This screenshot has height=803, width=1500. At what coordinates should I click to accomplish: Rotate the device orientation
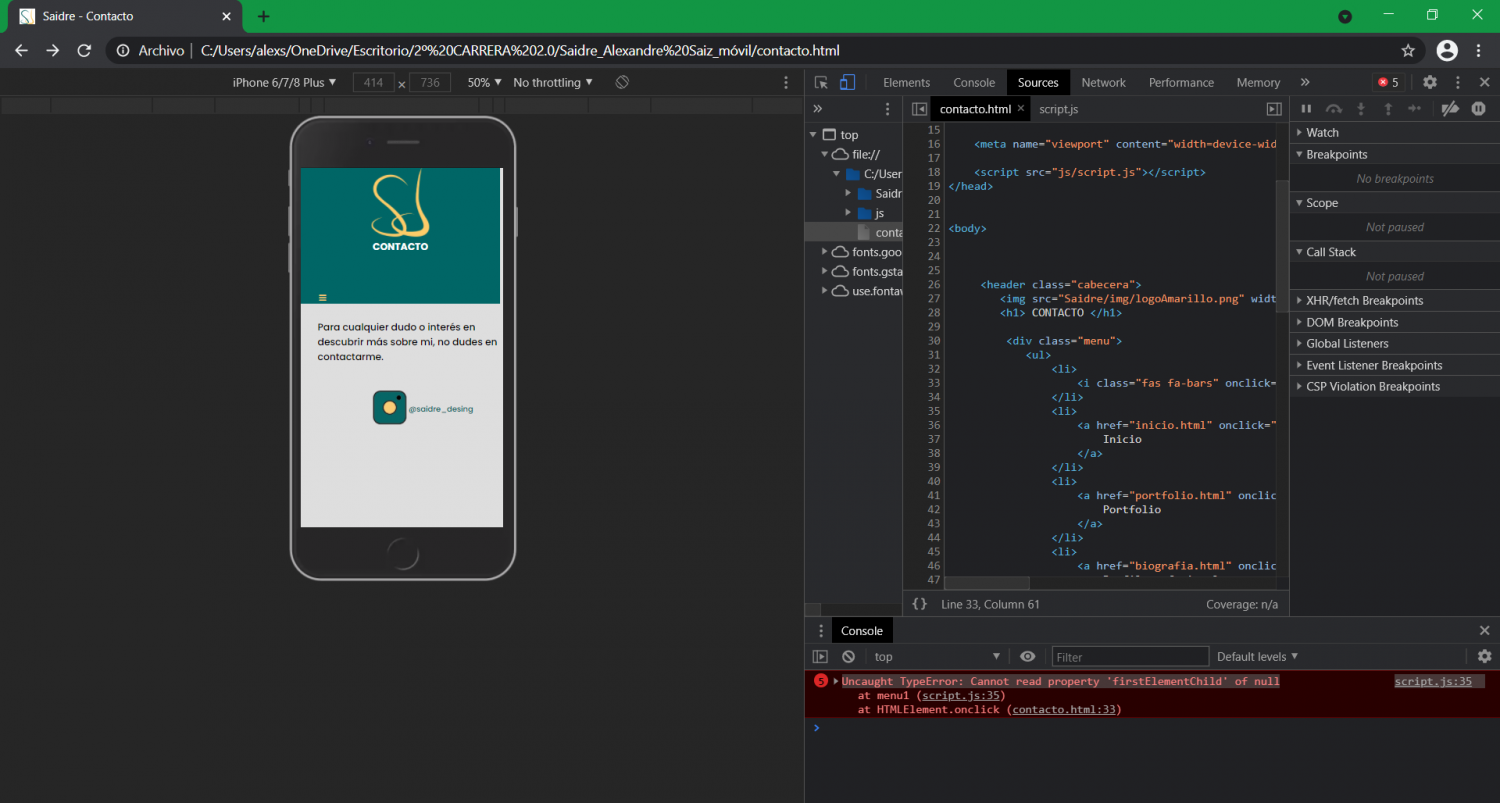tap(622, 82)
